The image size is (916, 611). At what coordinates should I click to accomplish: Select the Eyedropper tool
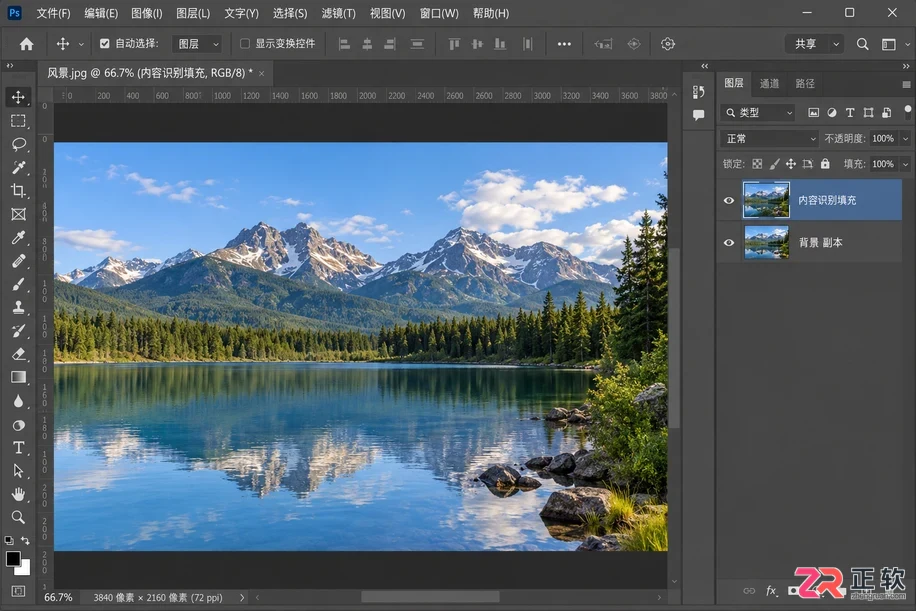click(18, 238)
